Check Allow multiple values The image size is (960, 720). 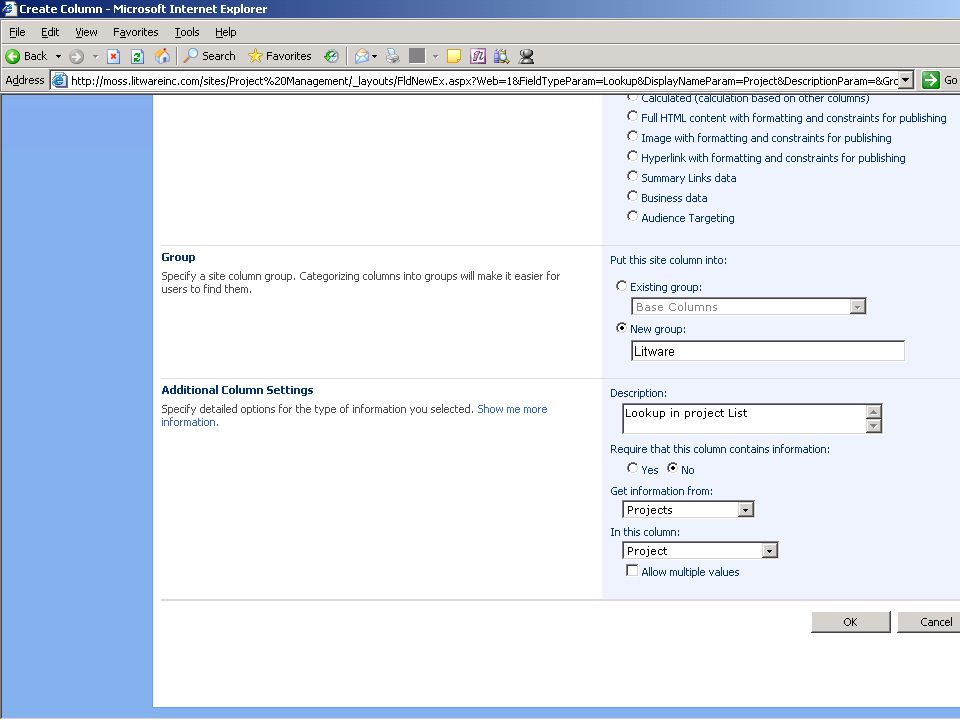tap(632, 571)
